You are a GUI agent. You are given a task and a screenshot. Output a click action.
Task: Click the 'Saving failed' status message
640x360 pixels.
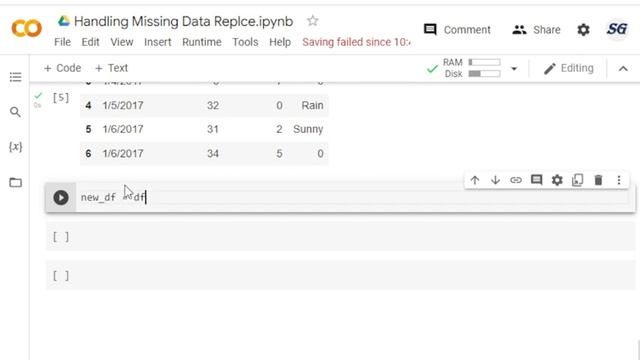pyautogui.click(x=356, y=42)
